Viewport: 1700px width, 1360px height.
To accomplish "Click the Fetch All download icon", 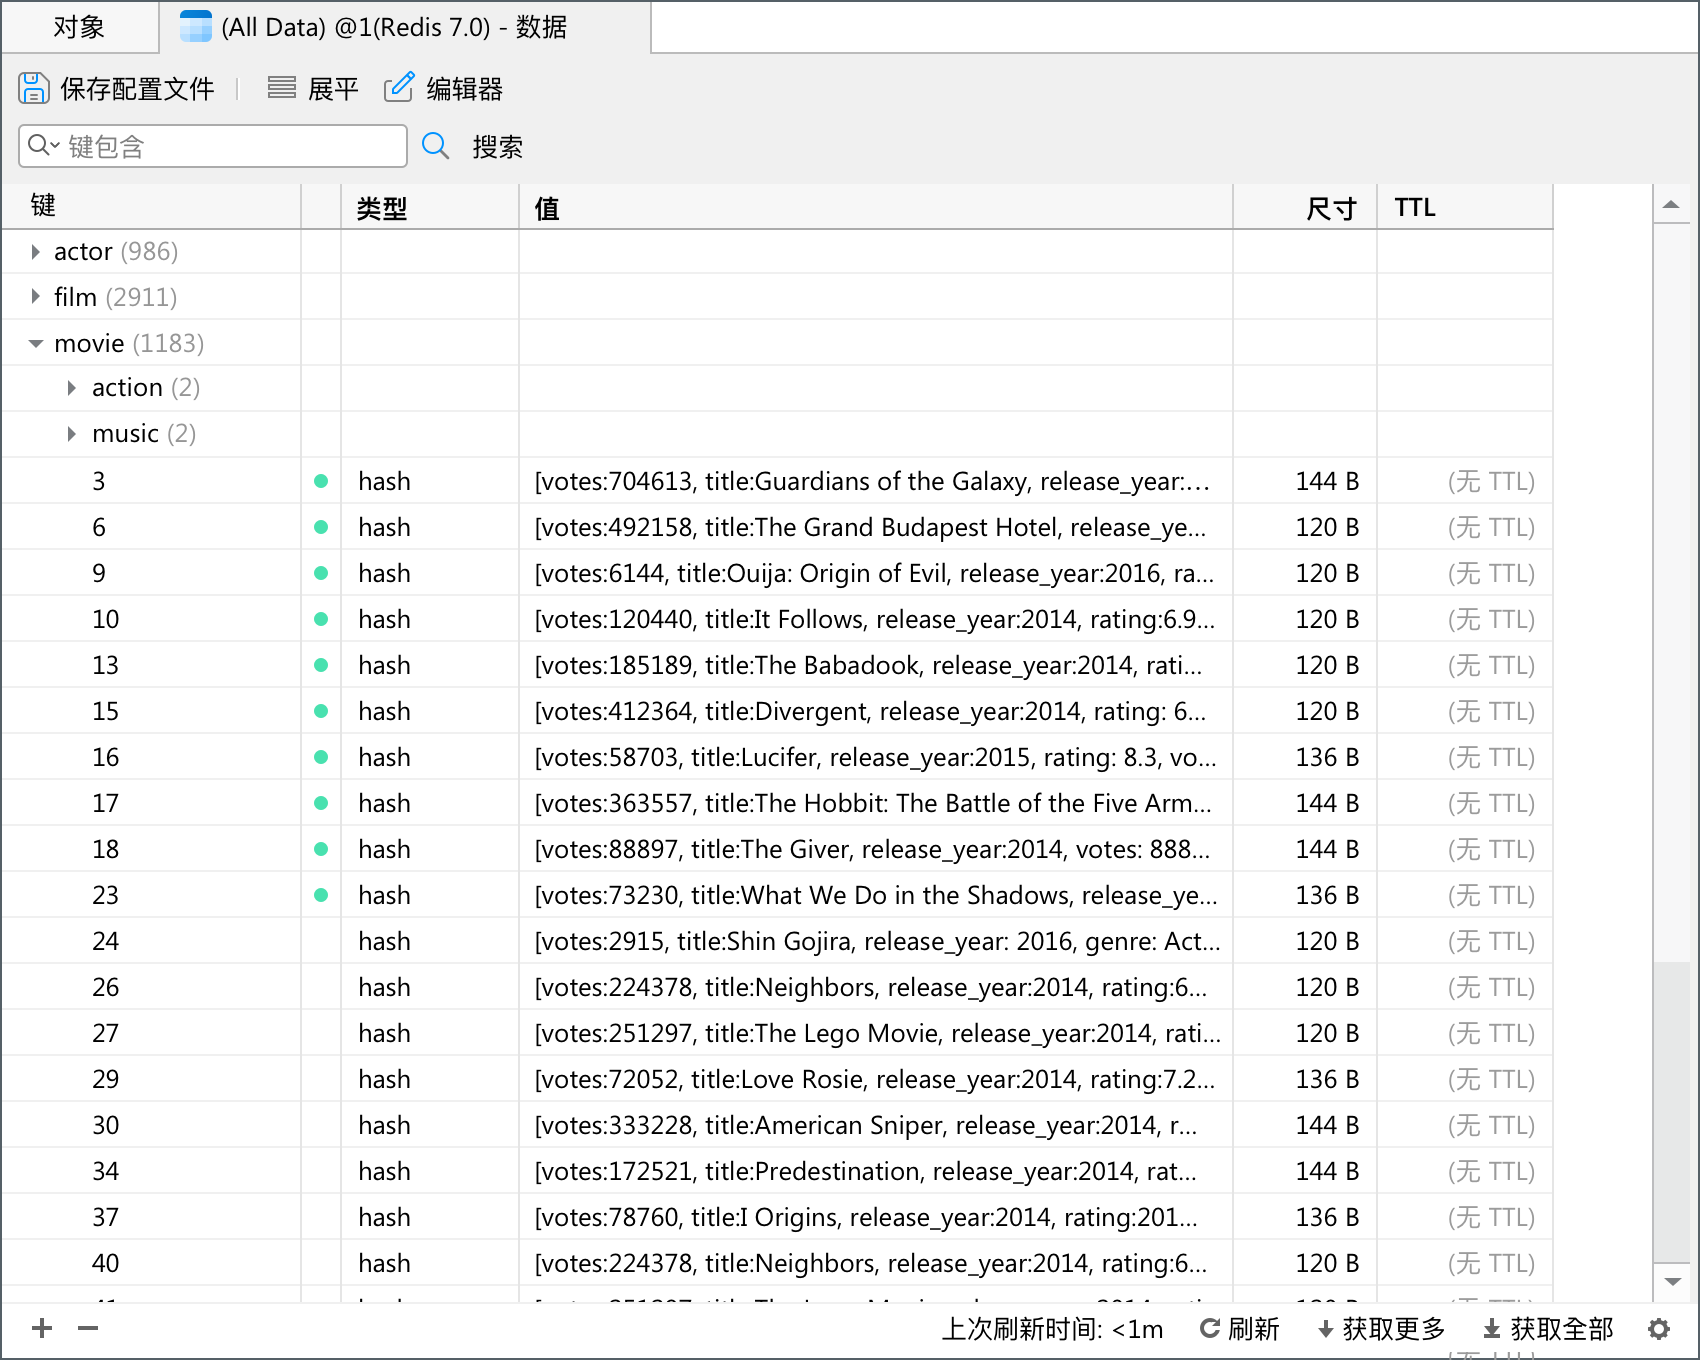I will tap(1491, 1329).
